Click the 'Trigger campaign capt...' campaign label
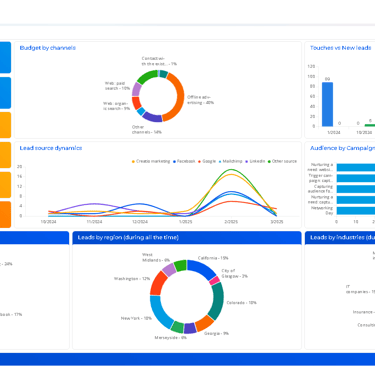Screen dimensions: 375x366 coord(320,178)
